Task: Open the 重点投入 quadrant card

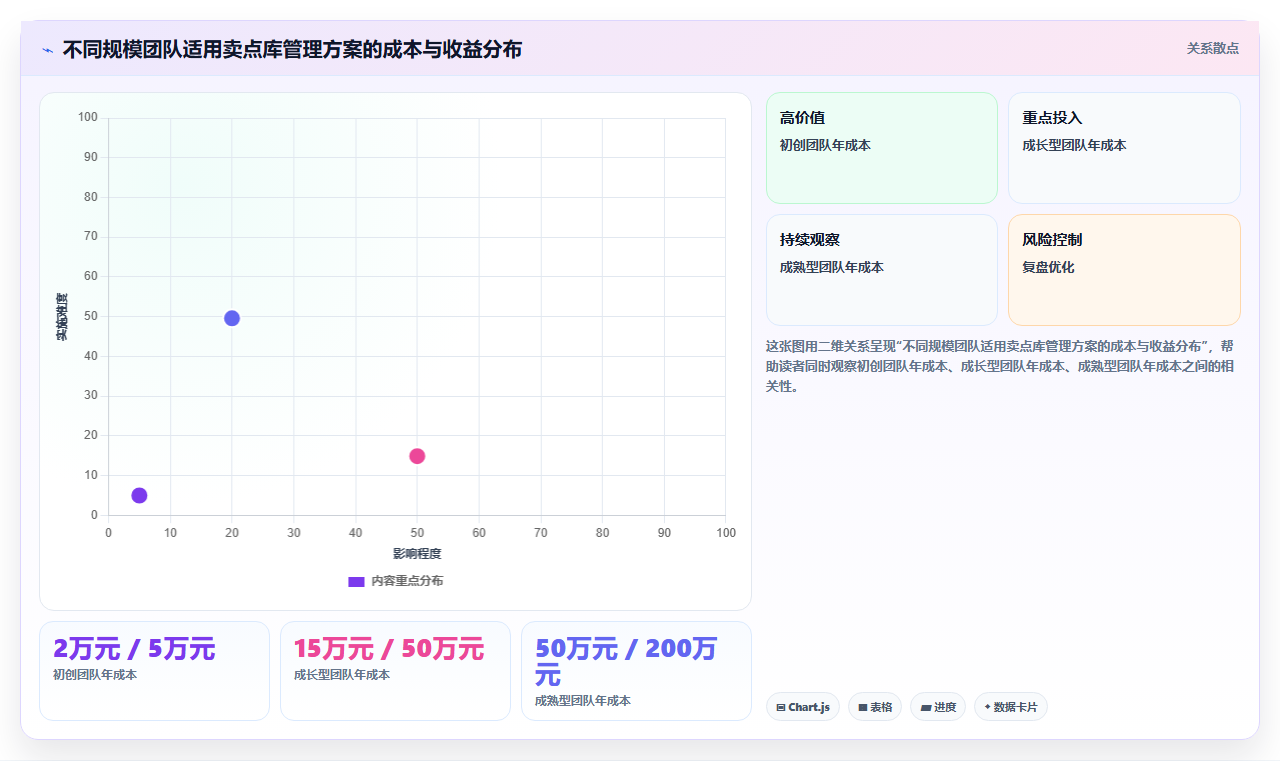Action: pos(1124,148)
